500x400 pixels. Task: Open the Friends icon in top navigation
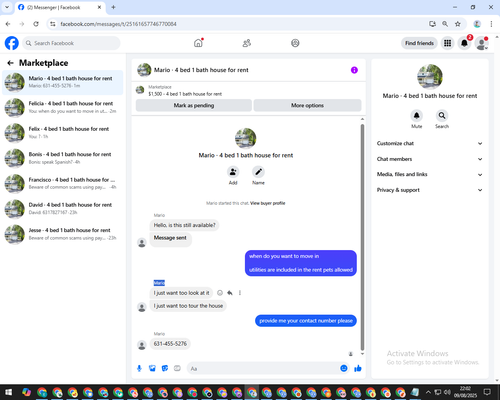coord(247,43)
